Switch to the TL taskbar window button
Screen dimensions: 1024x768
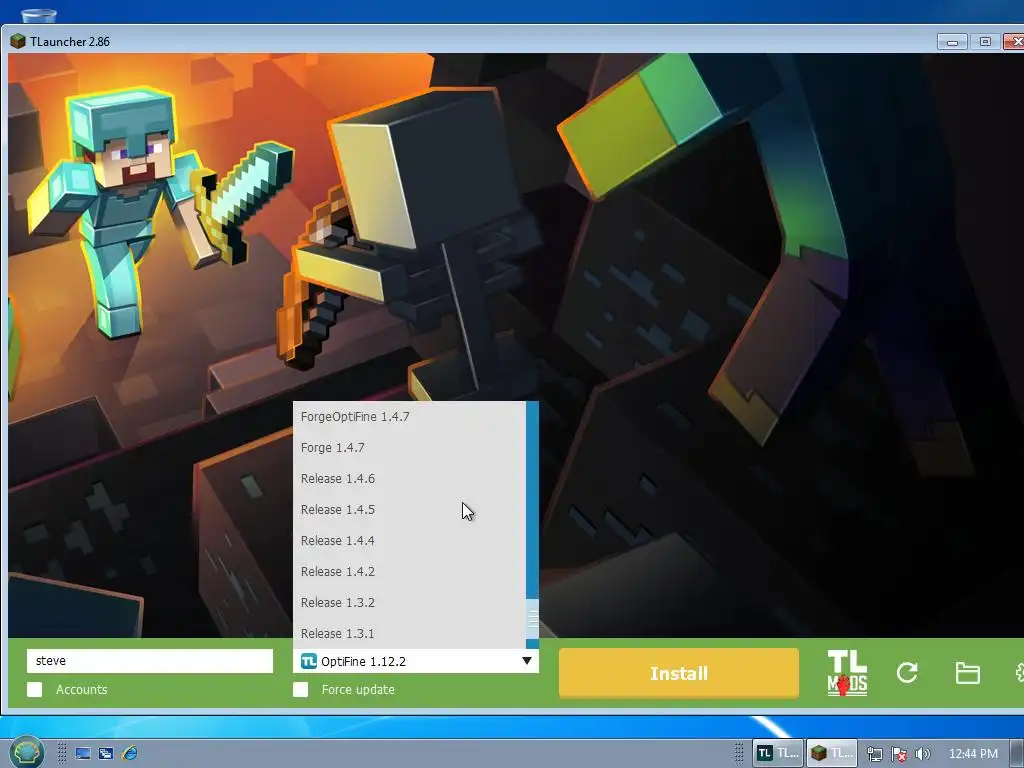pyautogui.click(x=778, y=753)
